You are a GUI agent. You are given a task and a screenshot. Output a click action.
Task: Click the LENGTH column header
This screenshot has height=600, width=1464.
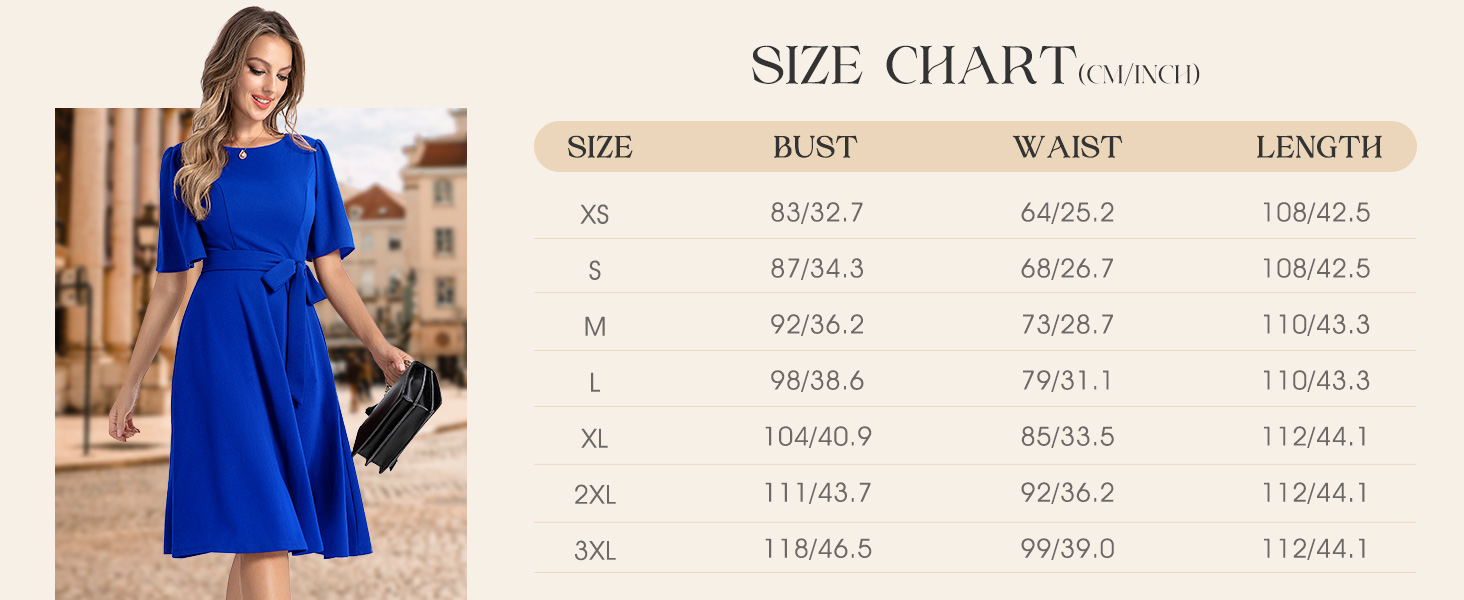[x=1319, y=148]
